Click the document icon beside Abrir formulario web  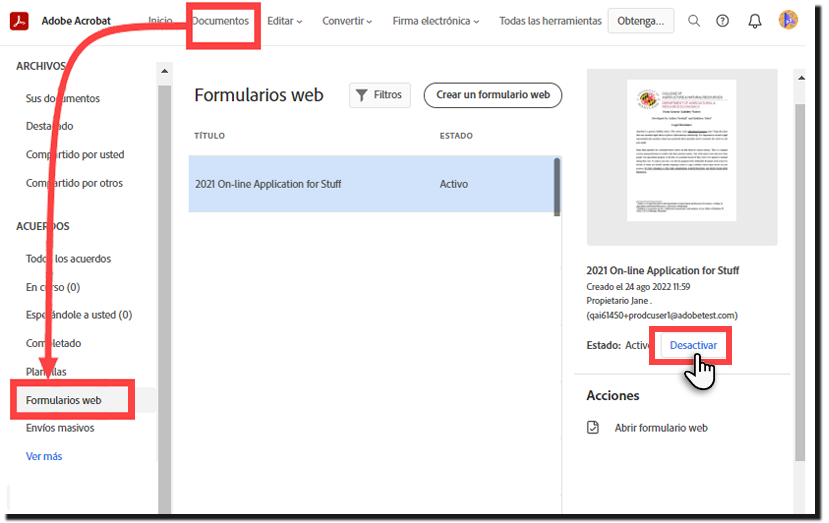[593, 427]
